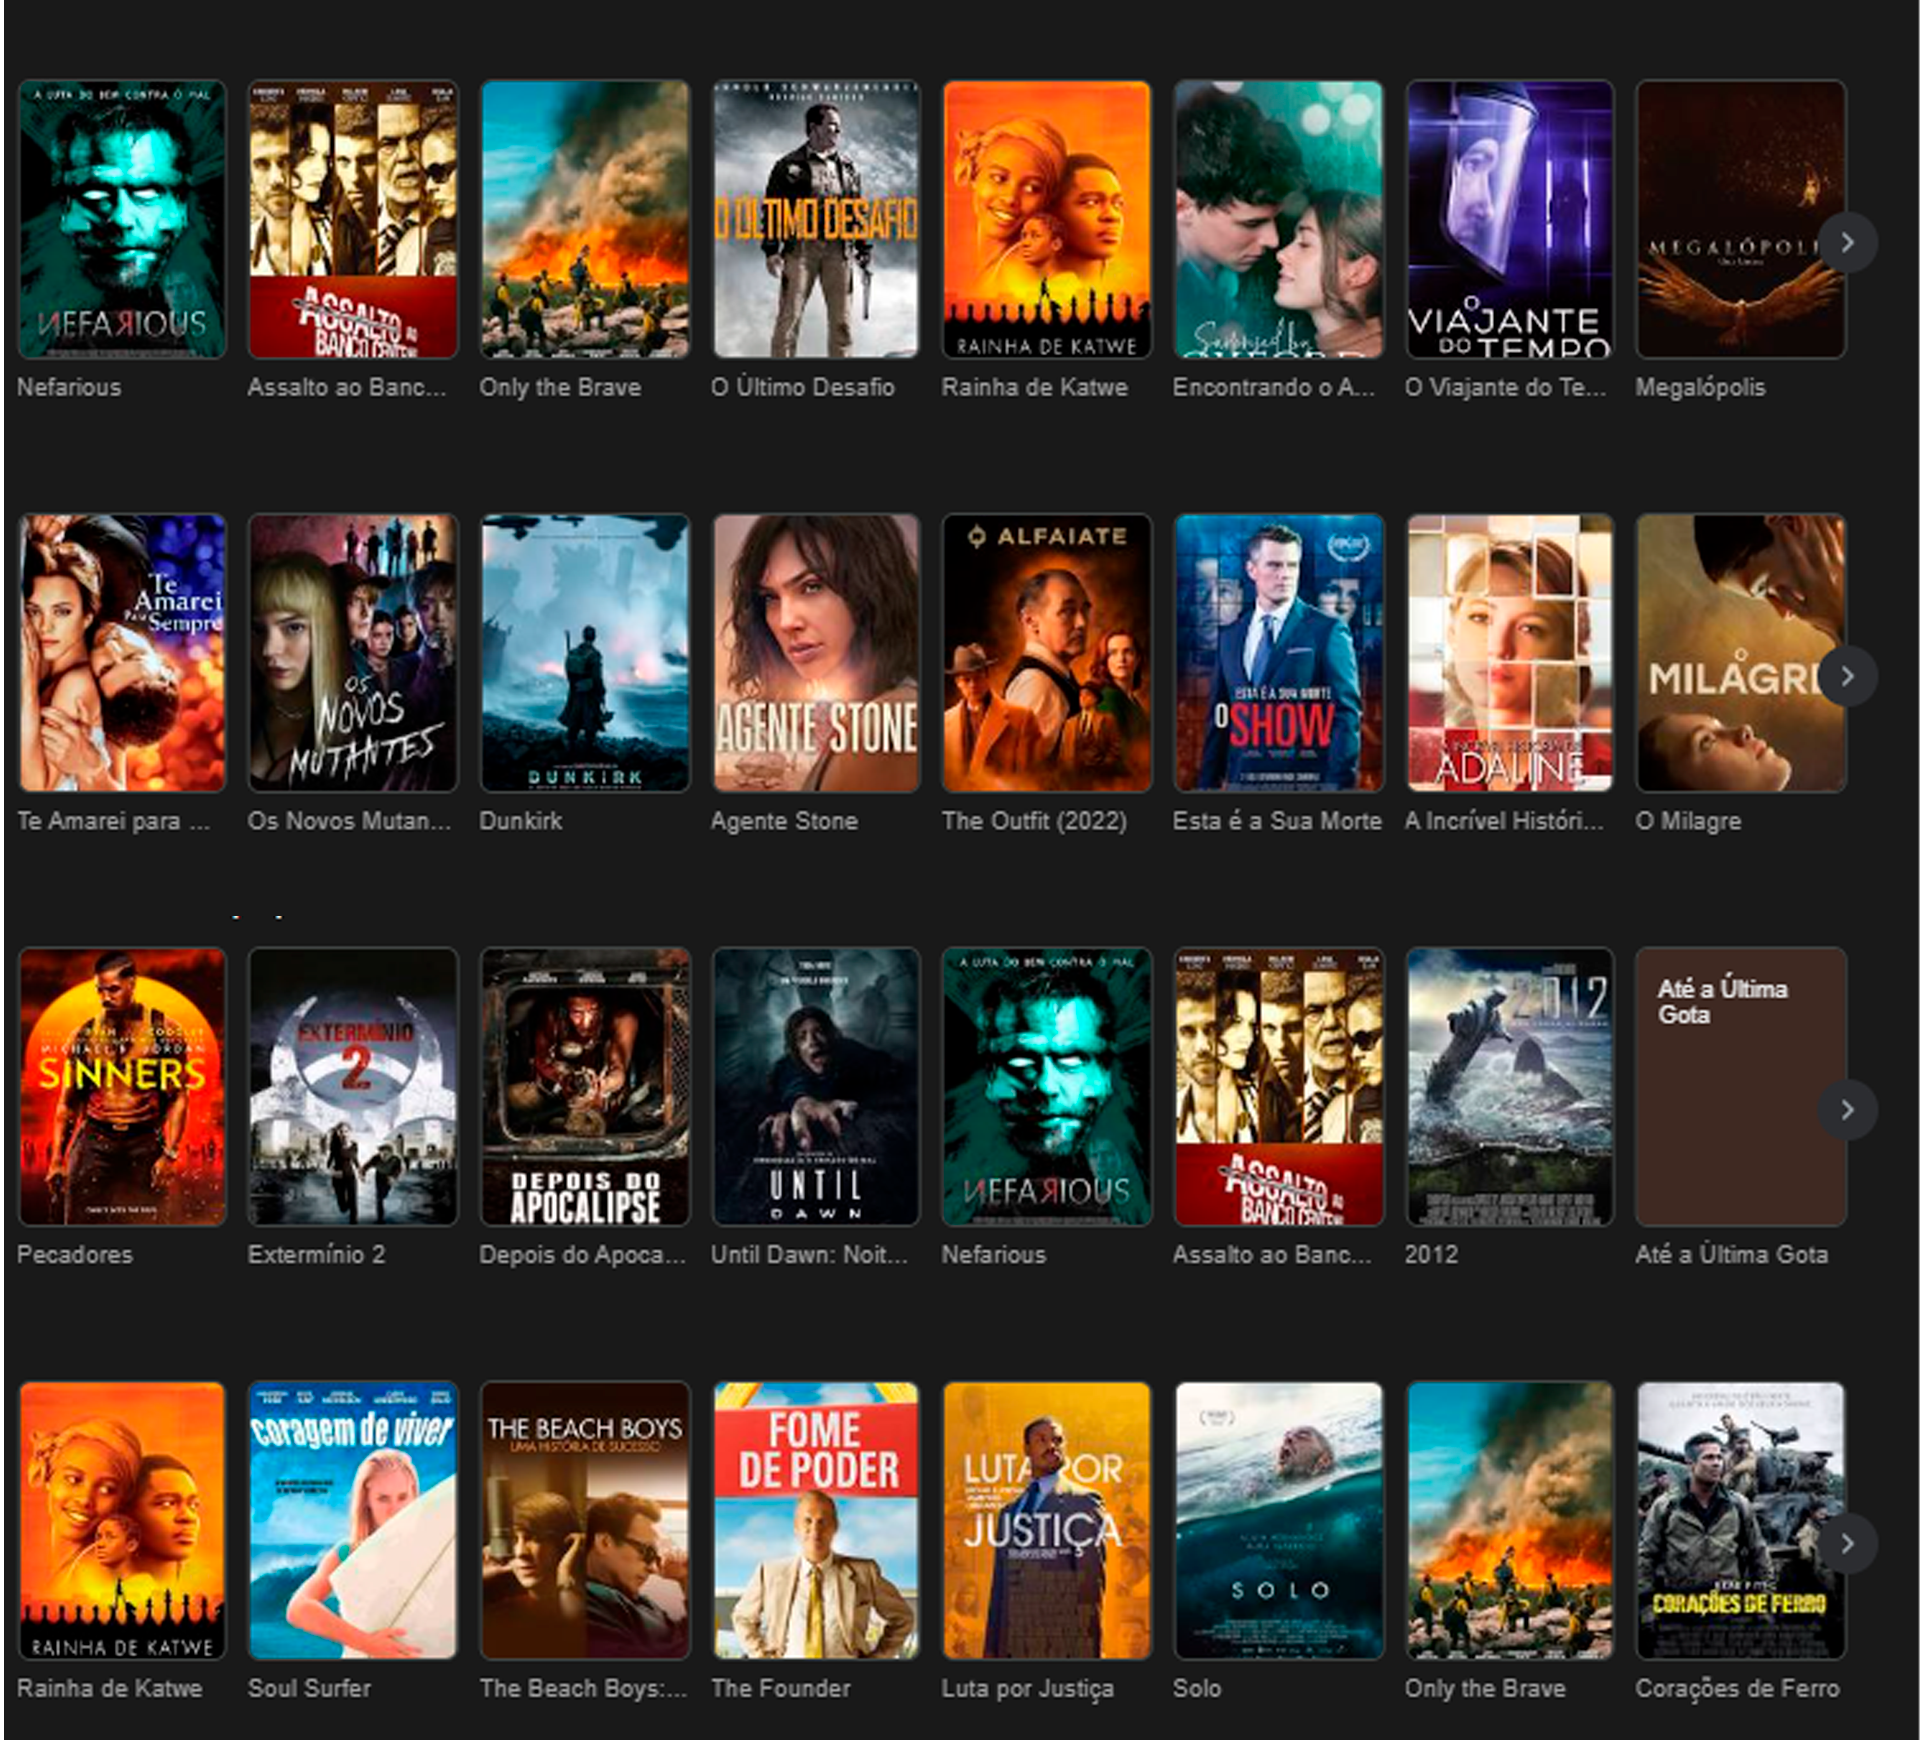The width and height of the screenshot is (1920, 1740).
Task: Open the O Último Desafio poster
Action: pyautogui.click(x=816, y=219)
